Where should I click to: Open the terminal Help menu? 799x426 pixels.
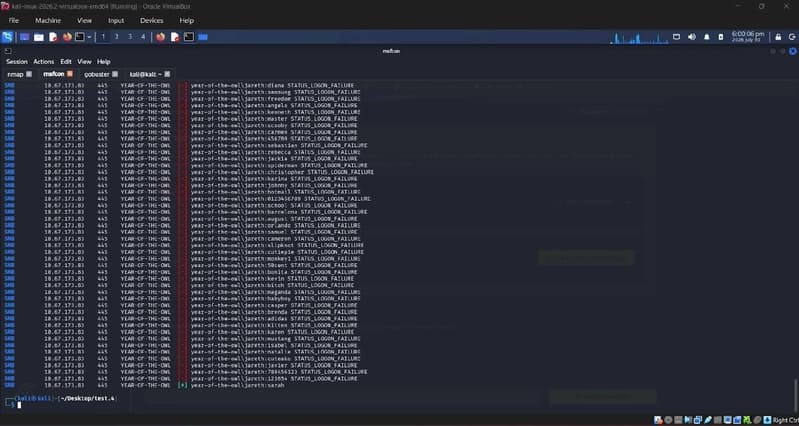(x=103, y=62)
